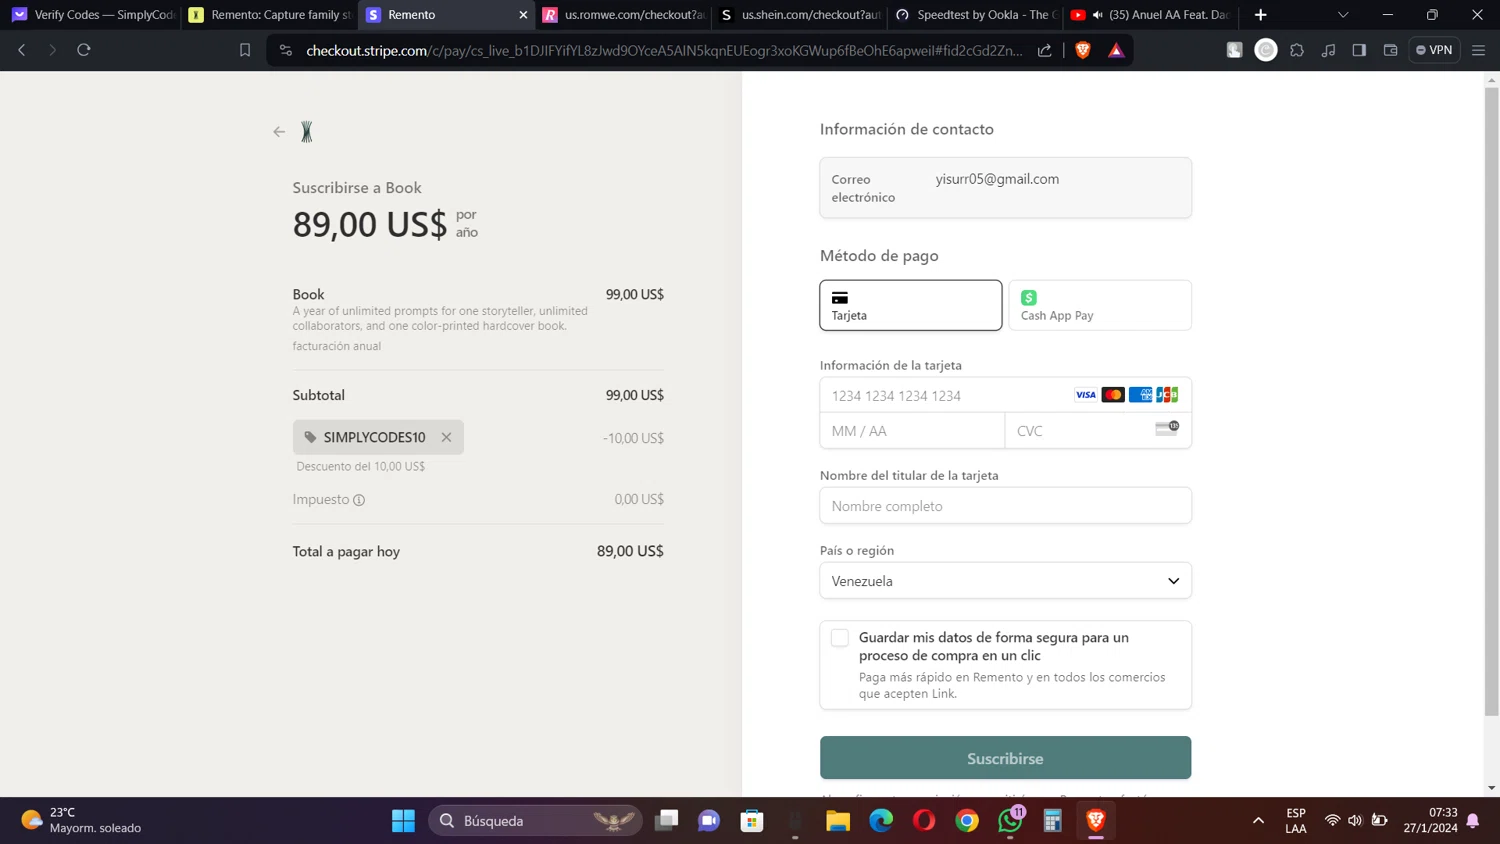
Task: Open the tab search chevron
Action: click(x=1343, y=15)
